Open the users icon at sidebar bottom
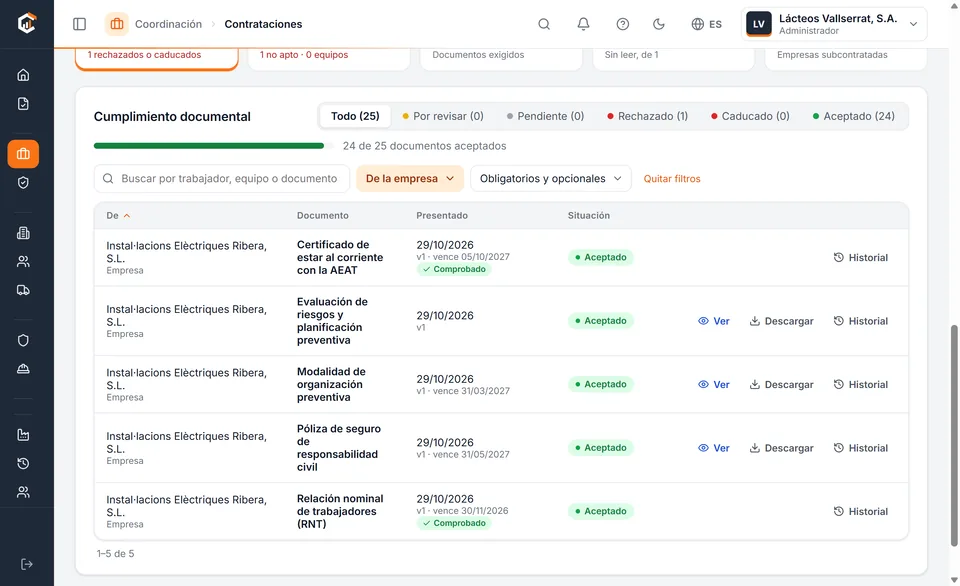The image size is (960, 586). pyautogui.click(x=23, y=492)
